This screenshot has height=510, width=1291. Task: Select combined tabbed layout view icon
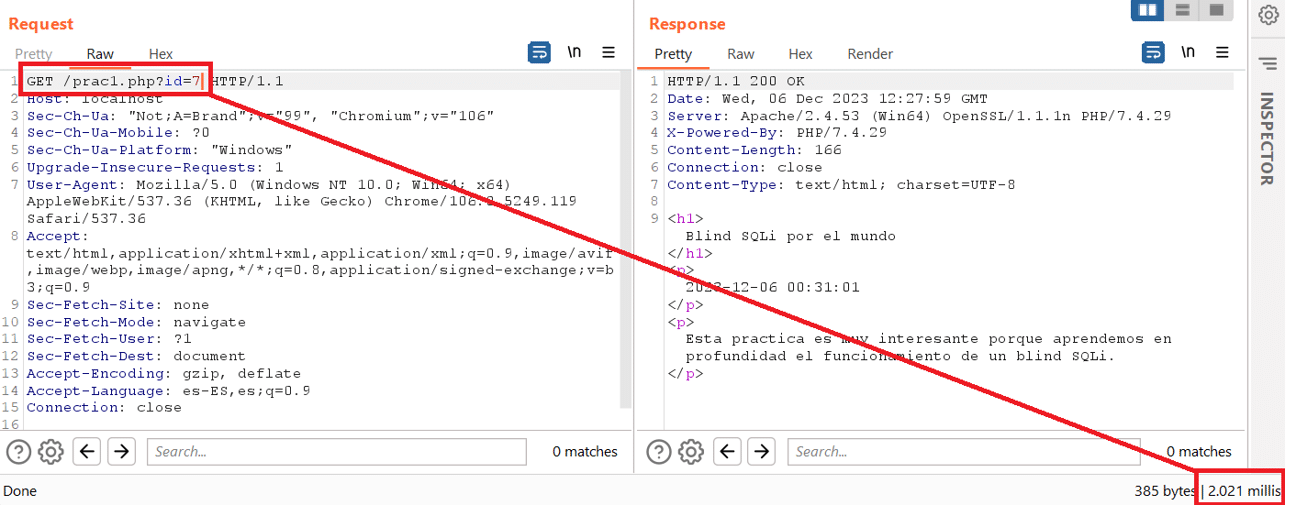pos(1216,10)
